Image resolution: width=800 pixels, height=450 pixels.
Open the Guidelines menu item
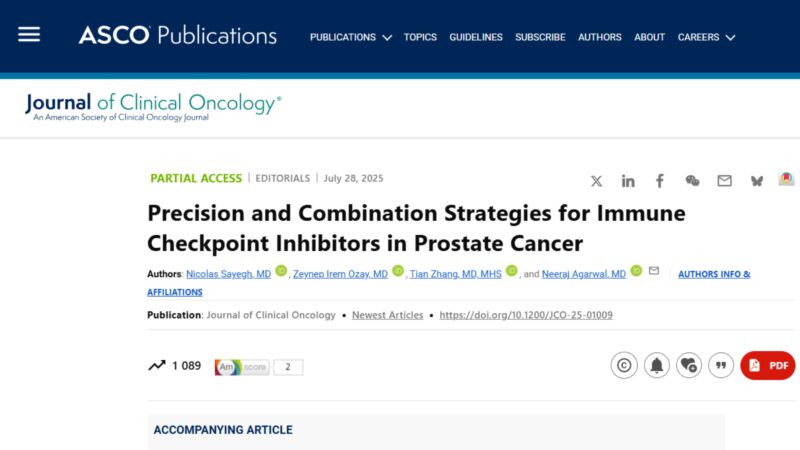476,37
